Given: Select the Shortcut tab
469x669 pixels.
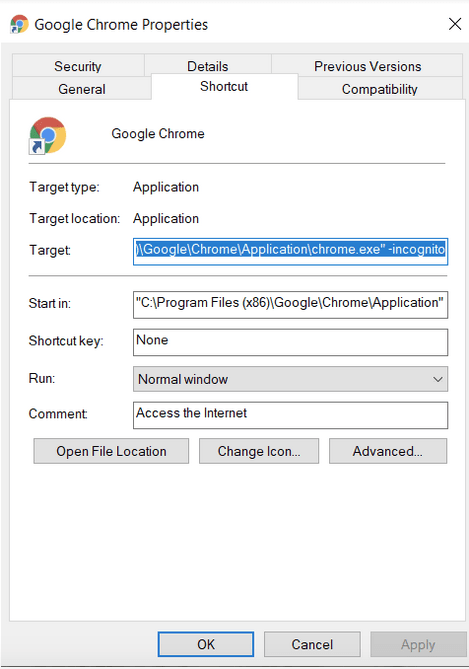Looking at the screenshot, I should click(x=224, y=87).
